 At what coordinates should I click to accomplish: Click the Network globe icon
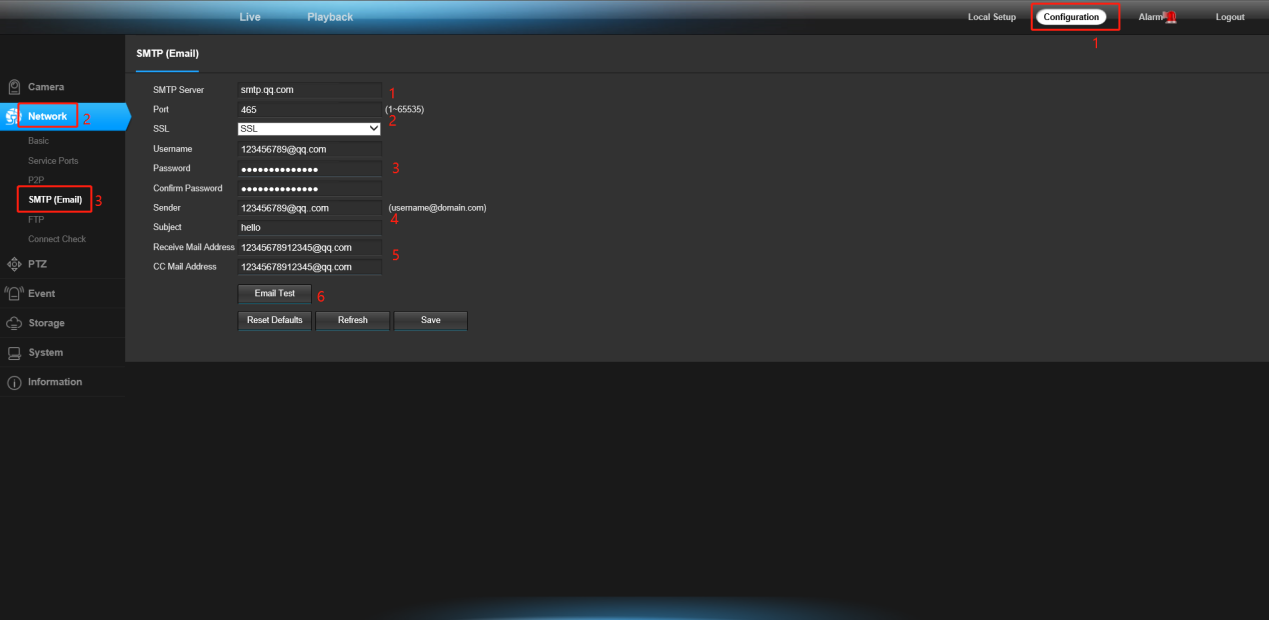pyautogui.click(x=11, y=117)
